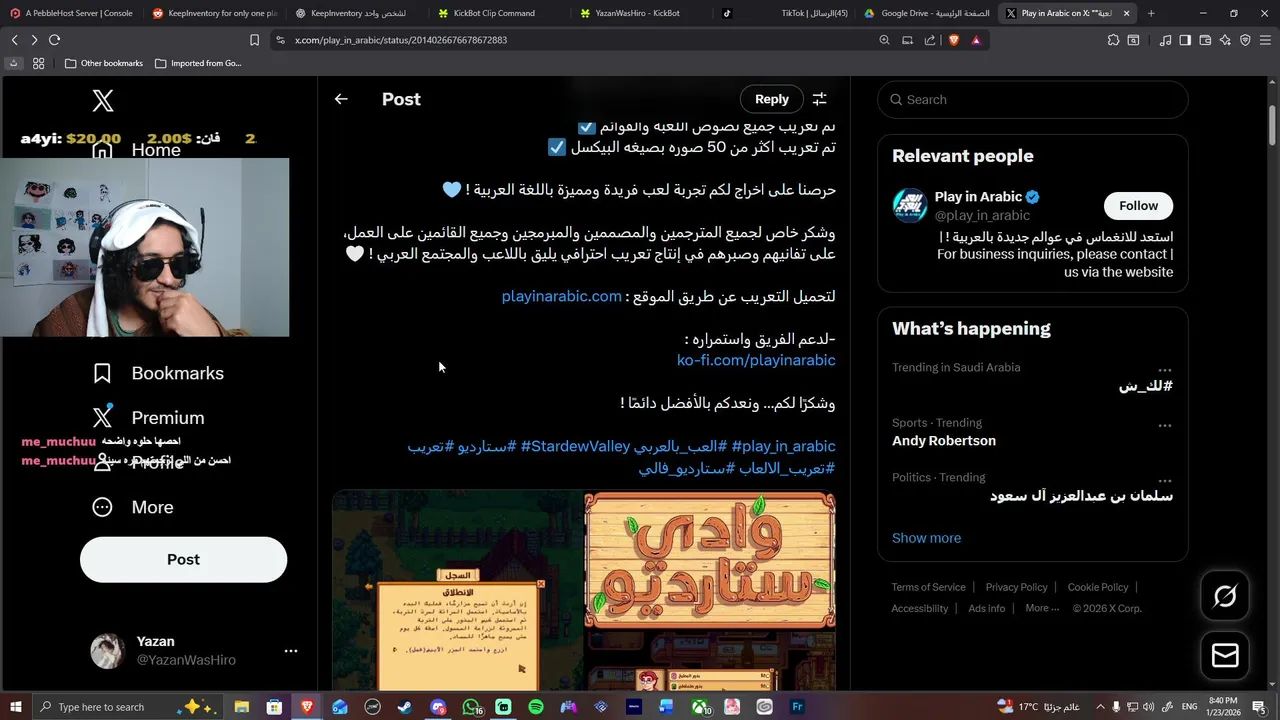
Task: Open the More menu in X sidebar
Action: click(133, 507)
